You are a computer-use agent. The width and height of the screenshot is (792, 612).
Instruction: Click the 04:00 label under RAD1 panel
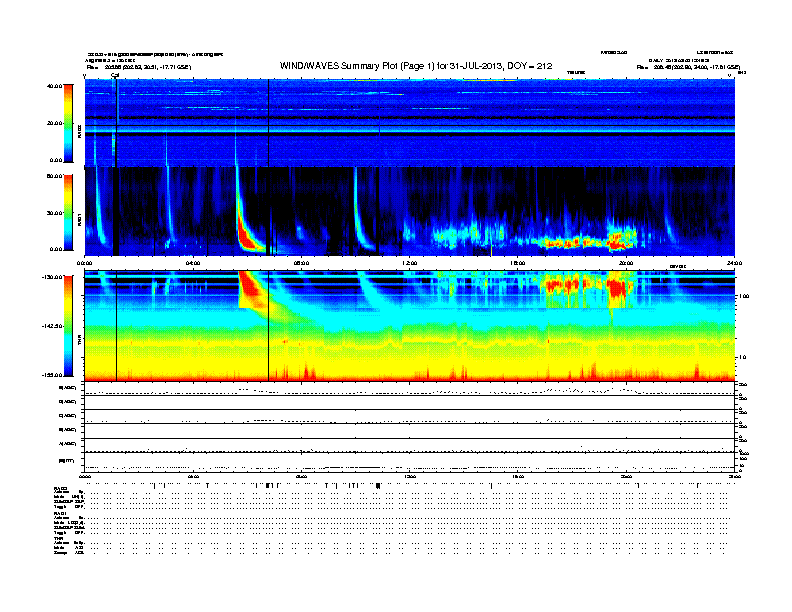(193, 263)
